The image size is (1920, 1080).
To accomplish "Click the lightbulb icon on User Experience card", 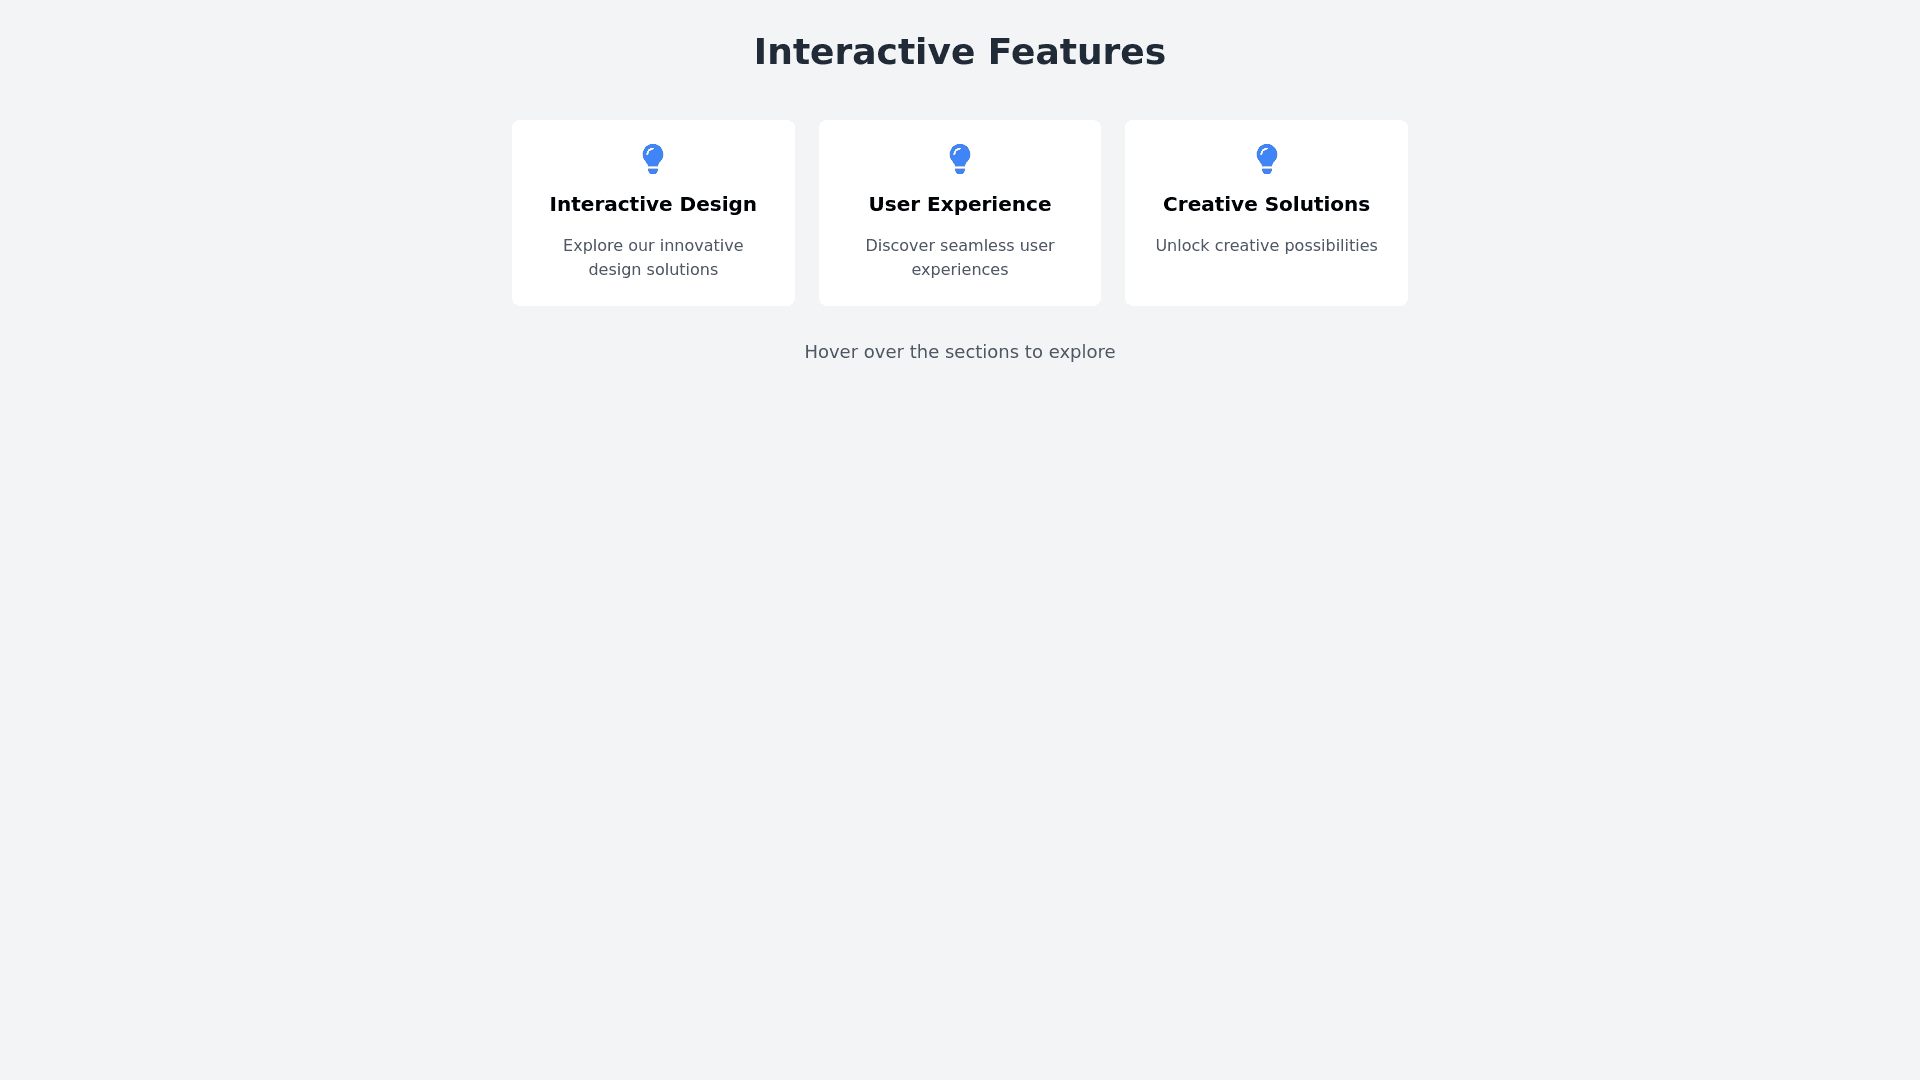I will [960, 159].
